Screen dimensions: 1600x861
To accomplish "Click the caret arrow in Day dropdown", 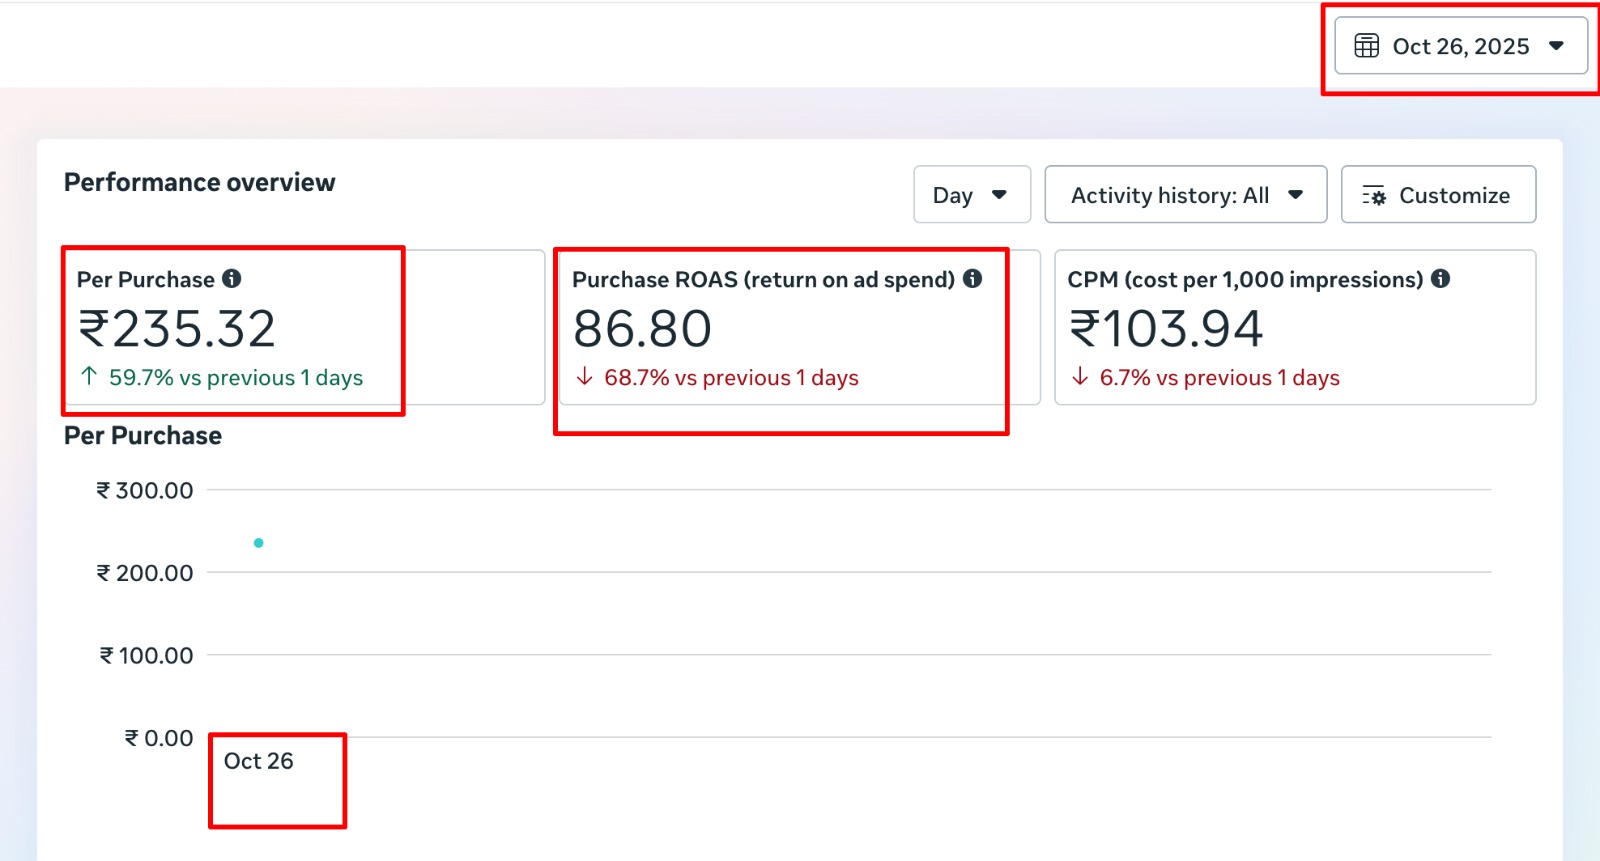I will 999,195.
